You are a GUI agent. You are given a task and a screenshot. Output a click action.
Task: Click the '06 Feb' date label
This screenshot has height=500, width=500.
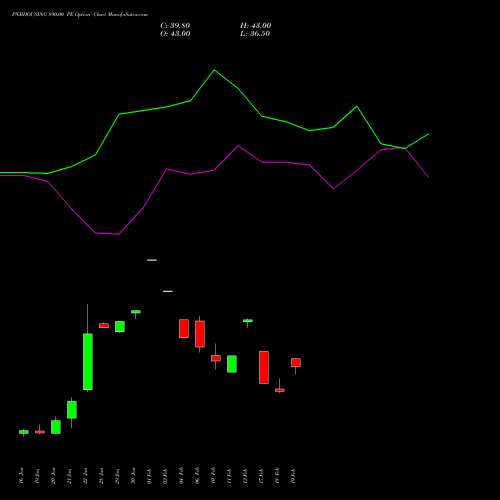point(197,476)
